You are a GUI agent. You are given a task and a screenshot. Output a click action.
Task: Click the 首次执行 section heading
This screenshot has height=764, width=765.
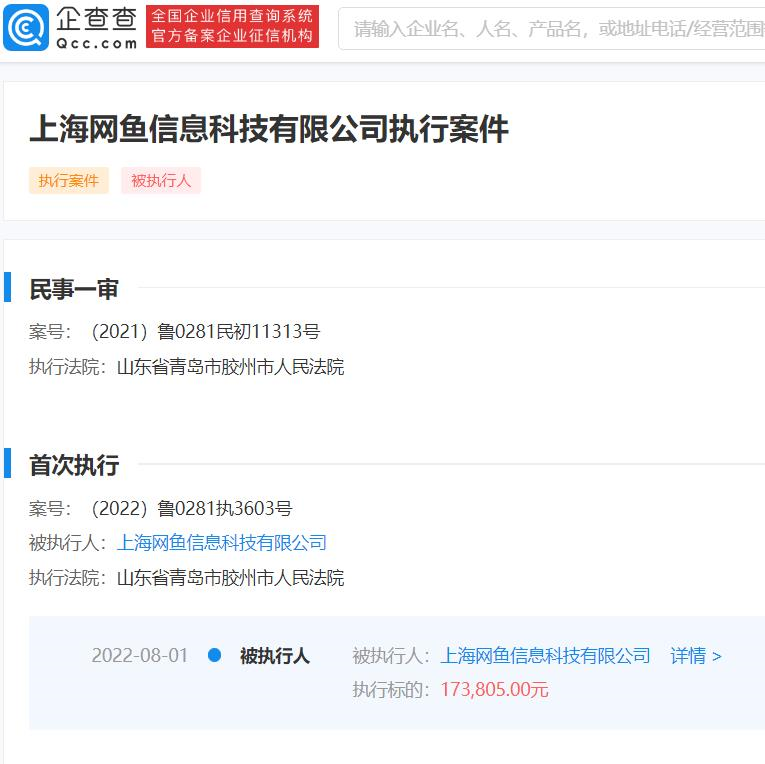click(74, 465)
